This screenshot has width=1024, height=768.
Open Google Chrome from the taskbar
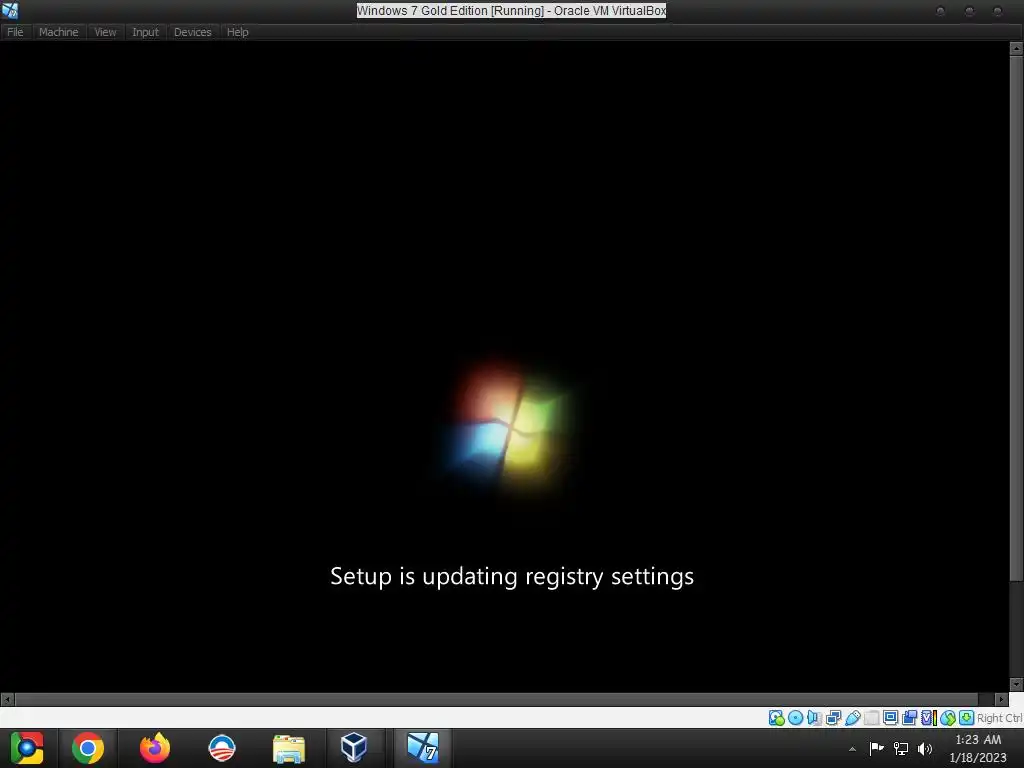coord(88,748)
